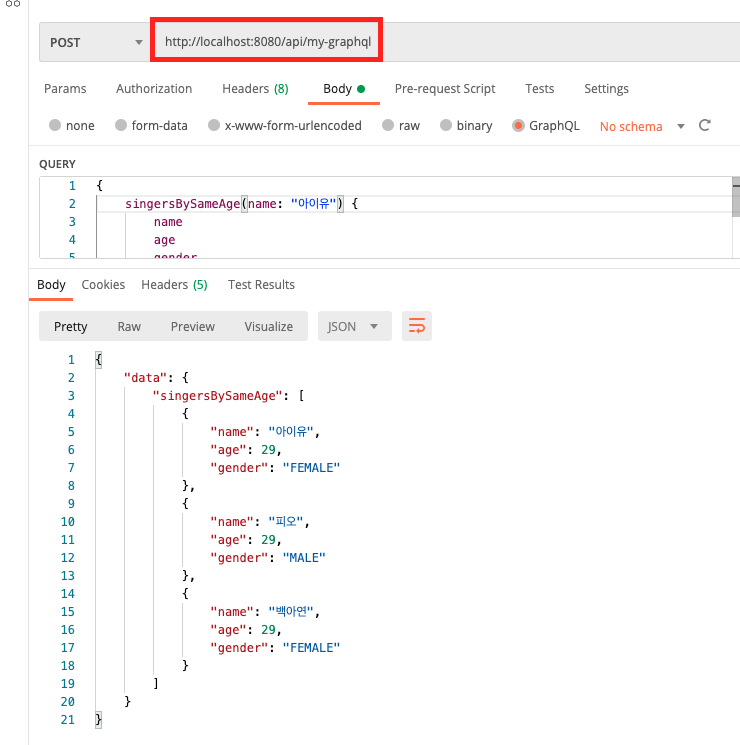Click the "백아연" name value in response
Viewport: 740px width, 745px height.
pos(291,611)
